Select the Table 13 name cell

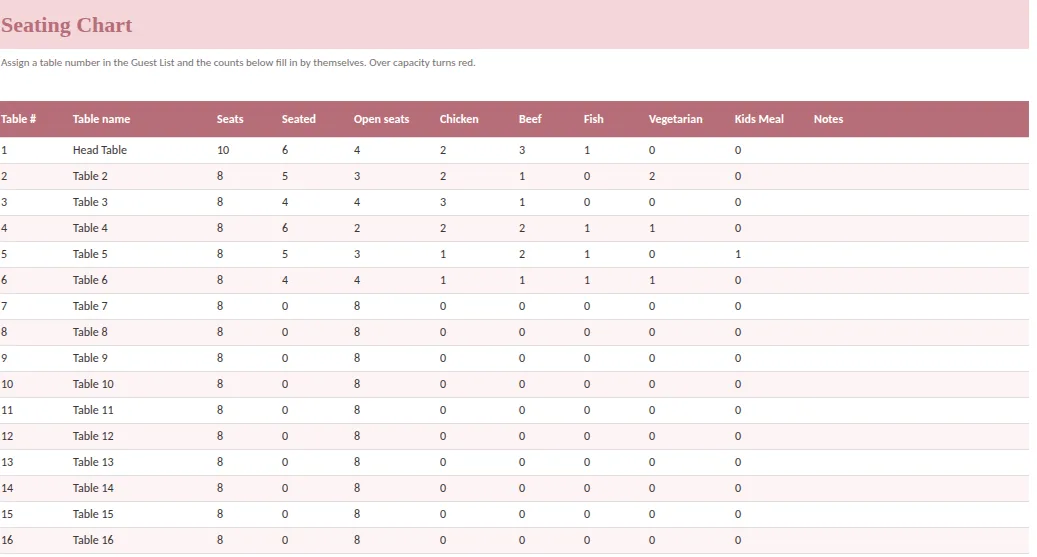point(93,462)
